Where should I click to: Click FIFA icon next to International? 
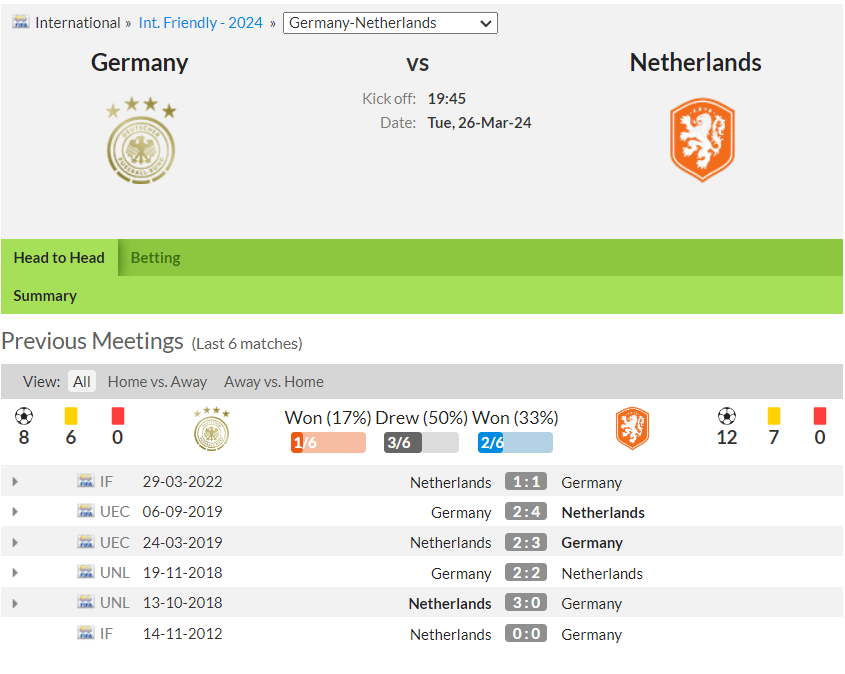(21, 23)
